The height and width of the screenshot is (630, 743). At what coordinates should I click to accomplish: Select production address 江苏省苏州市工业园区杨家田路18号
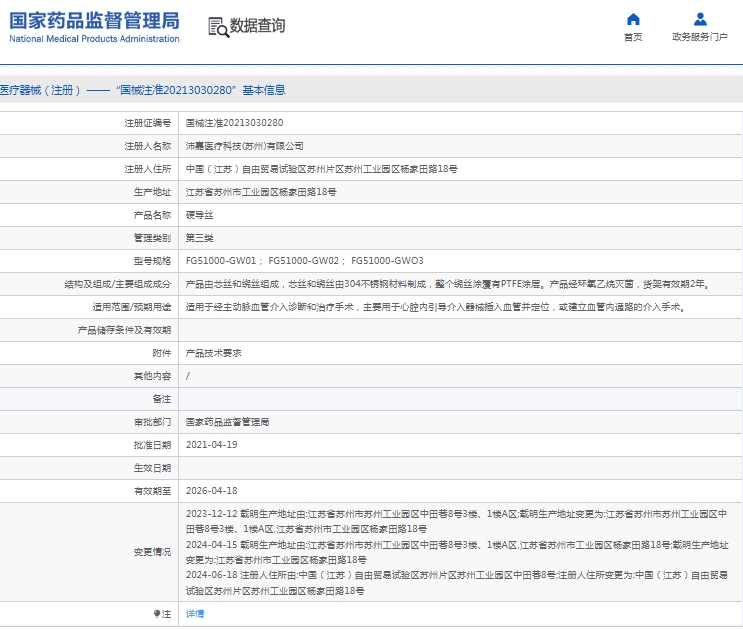(261, 192)
